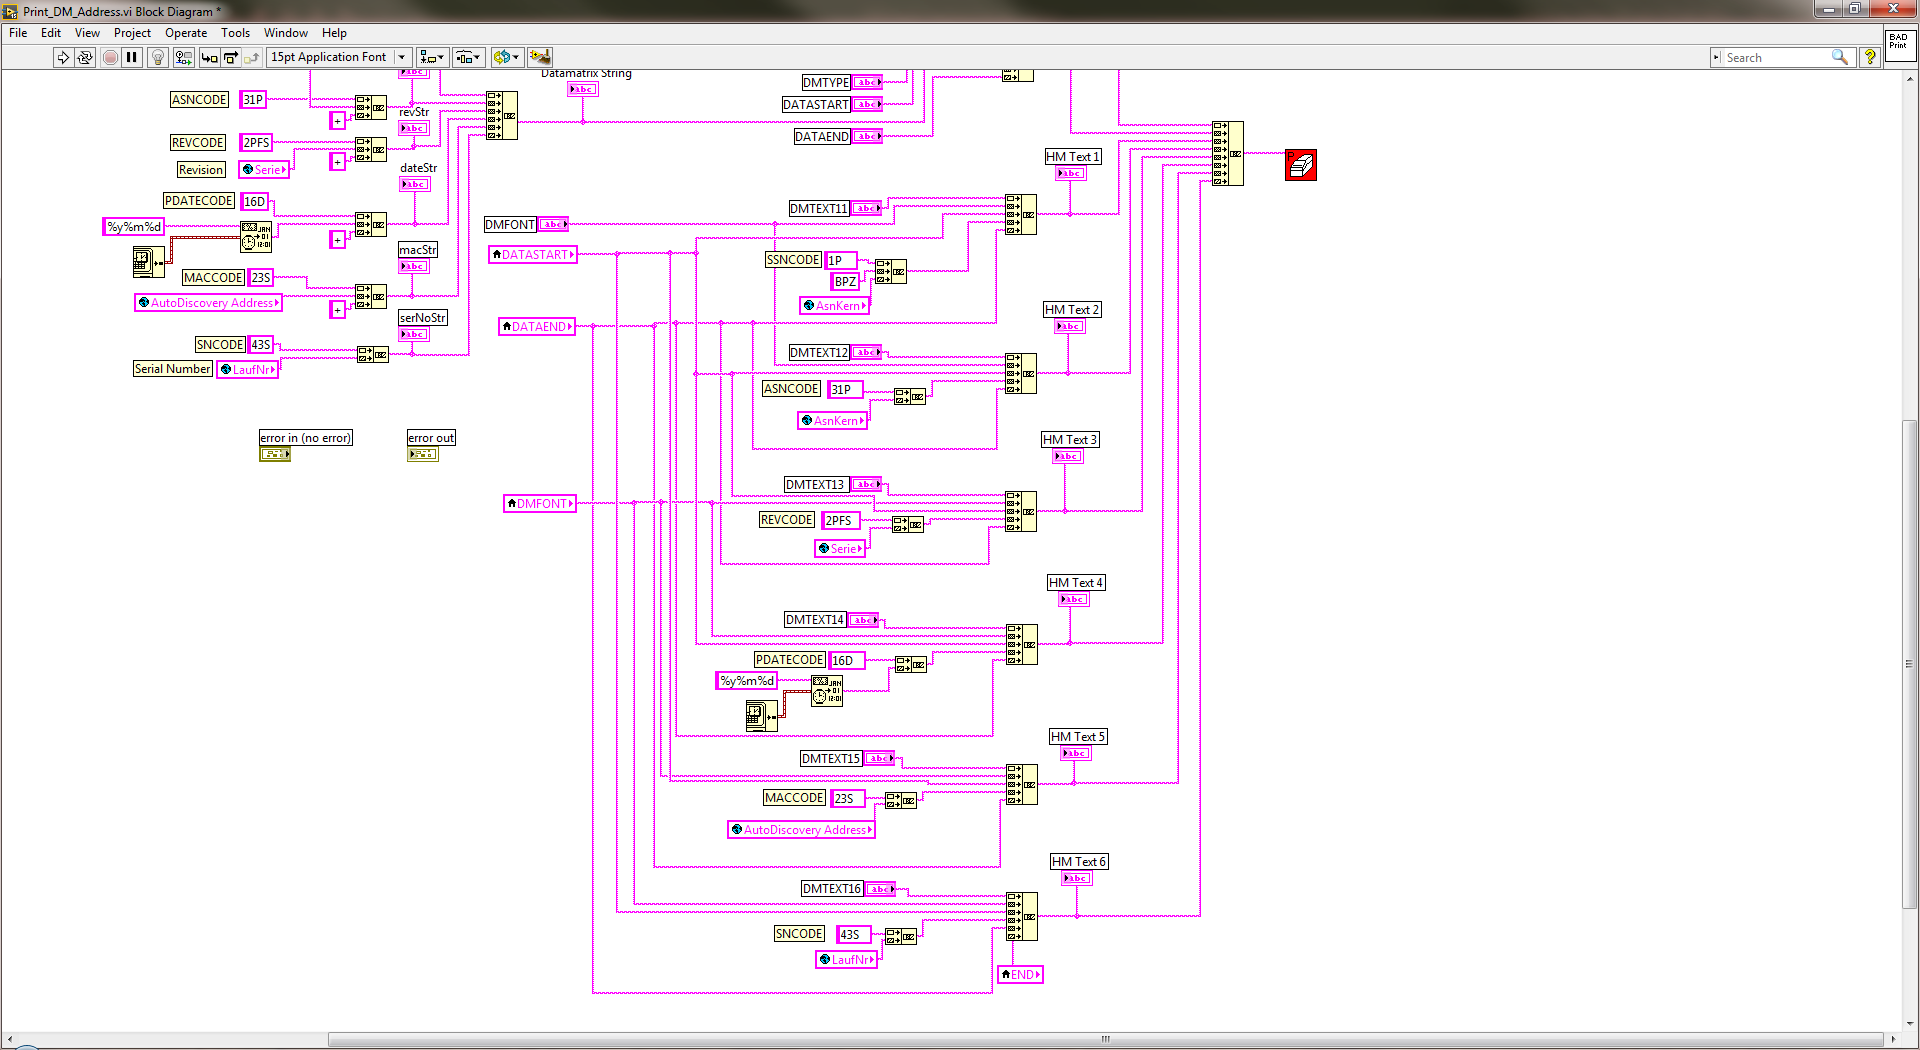
Task: Click the search magnifier icon
Action: 1840,57
